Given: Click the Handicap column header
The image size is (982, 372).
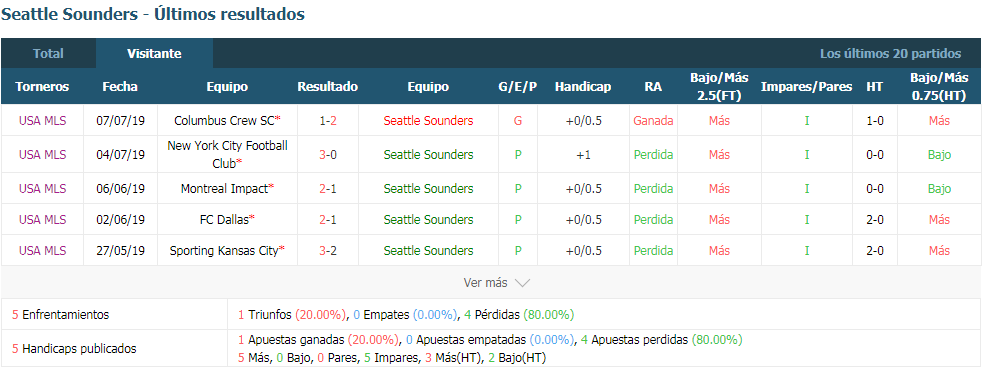Looking at the screenshot, I should tap(582, 87).
